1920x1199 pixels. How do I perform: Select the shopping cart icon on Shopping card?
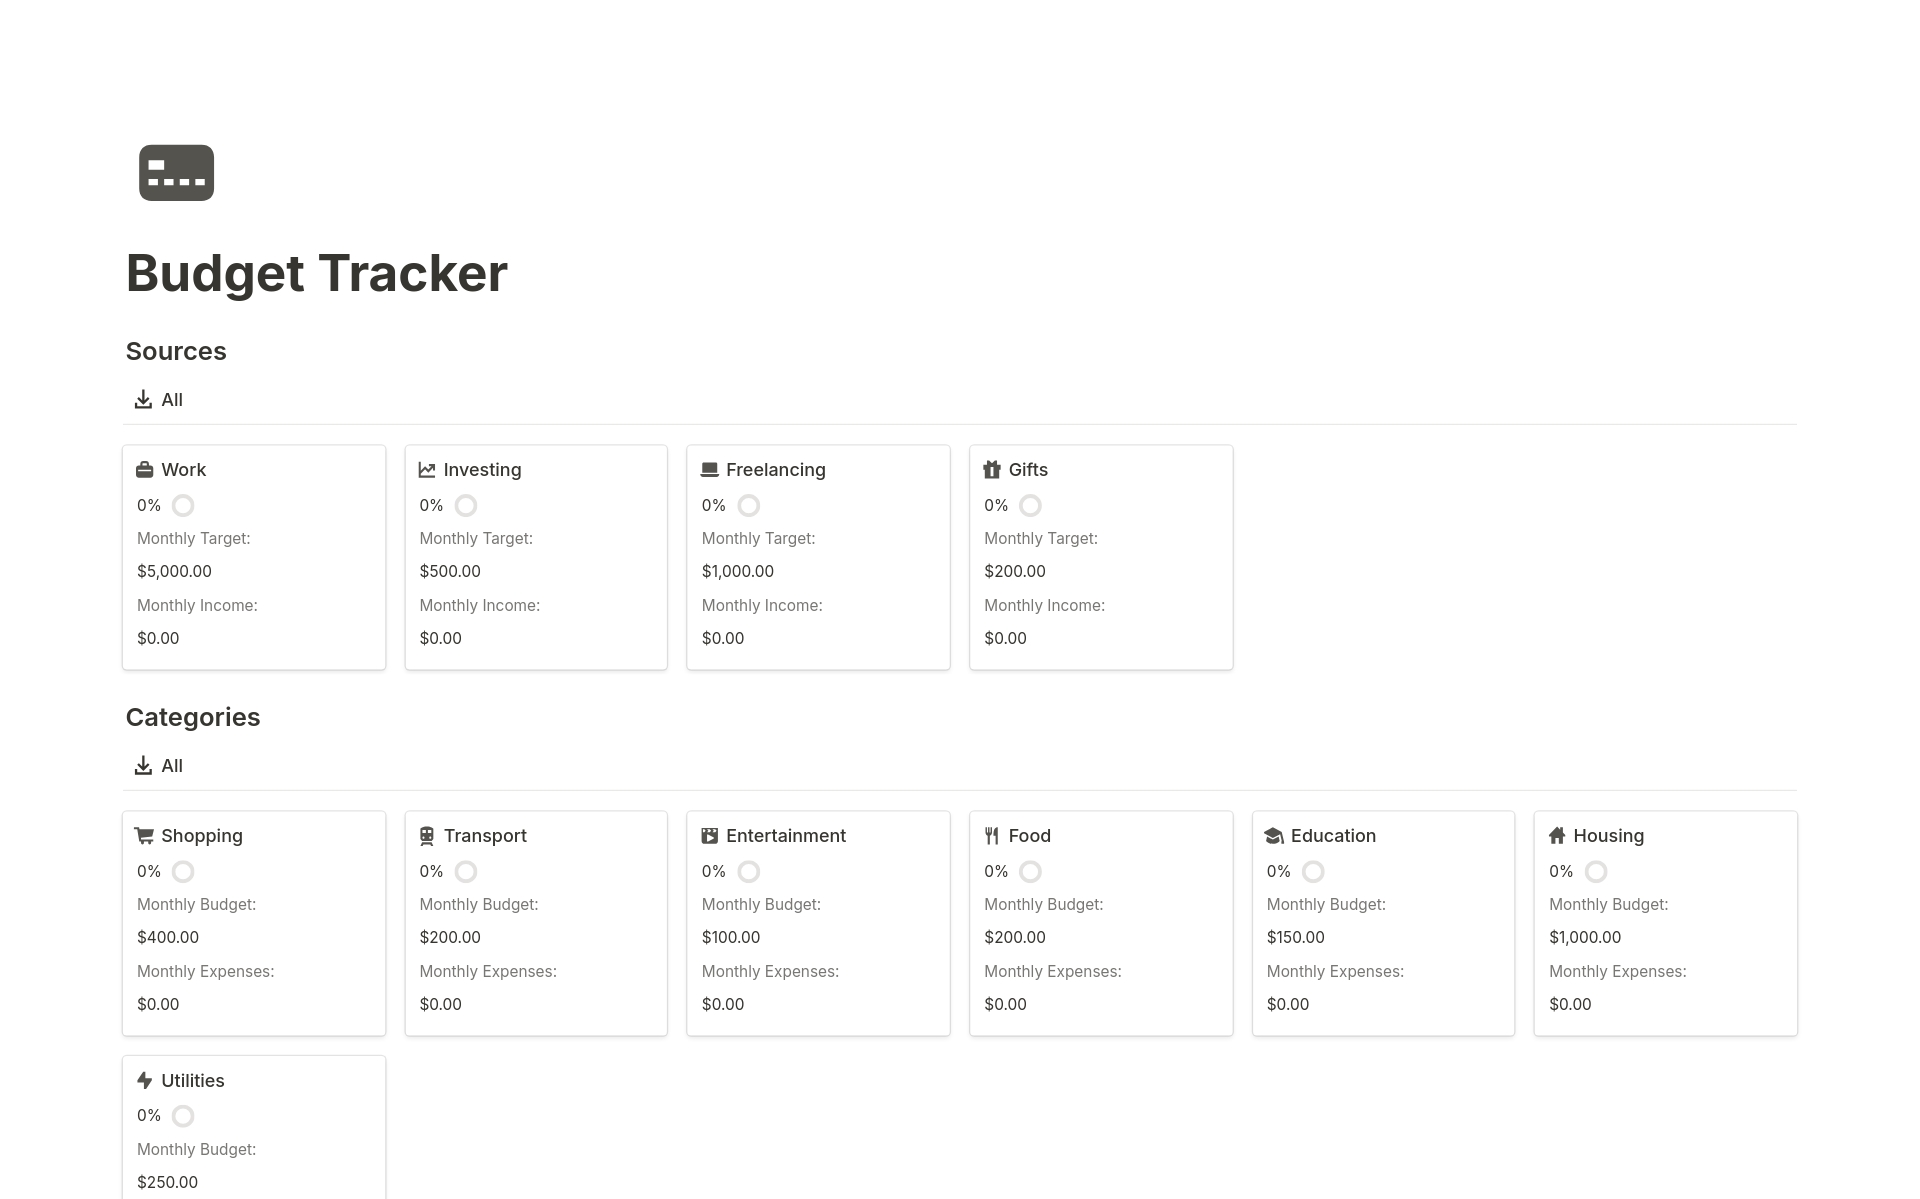[144, 835]
